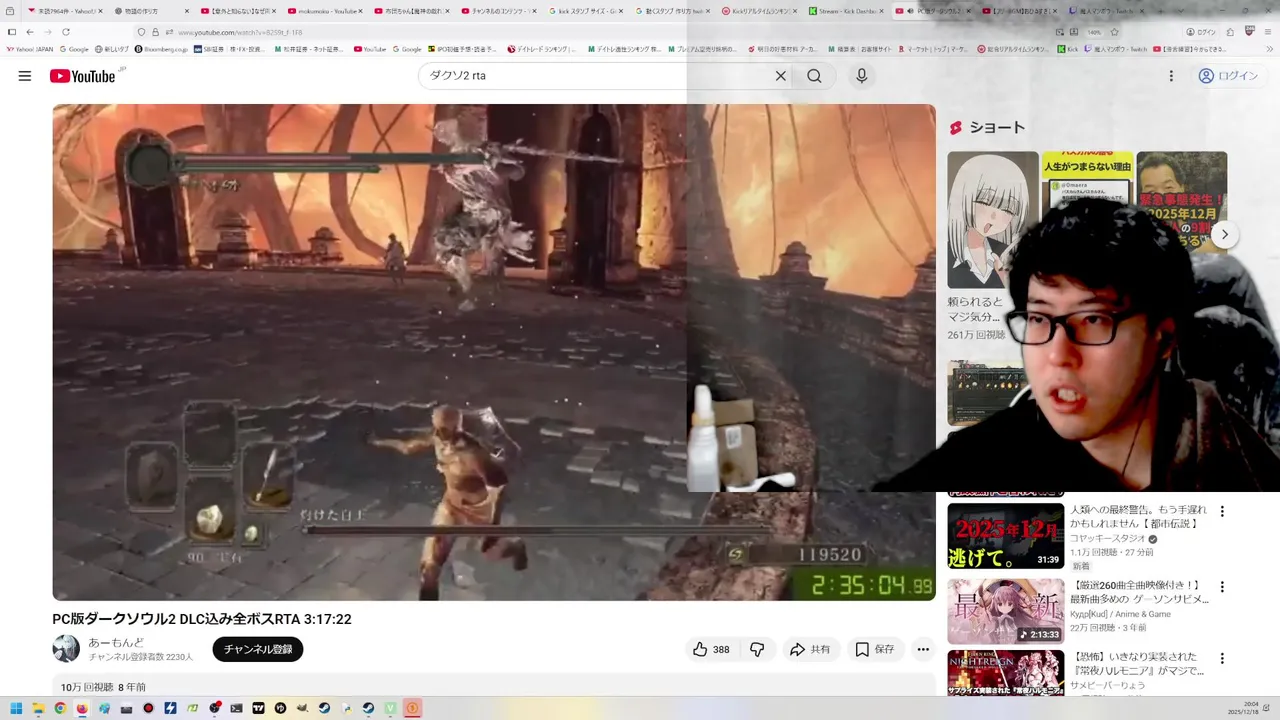The image size is (1280, 720).
Task: Clear the search box with the X
Action: (781, 76)
